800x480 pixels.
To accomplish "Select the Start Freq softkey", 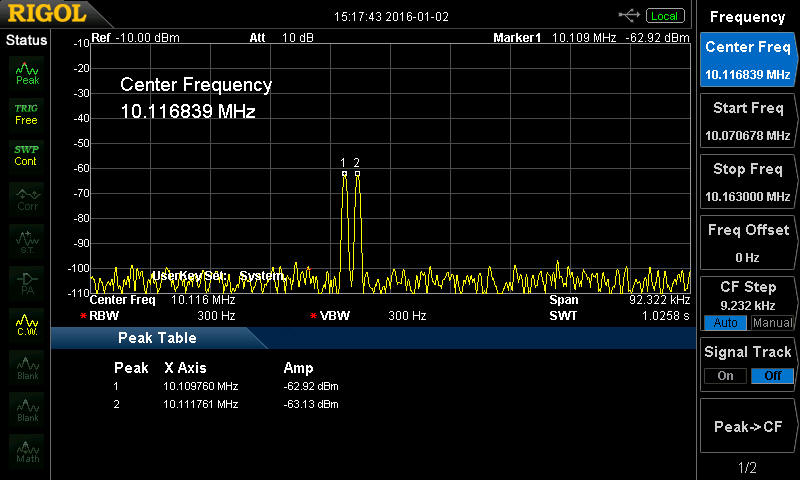I will point(748,121).
